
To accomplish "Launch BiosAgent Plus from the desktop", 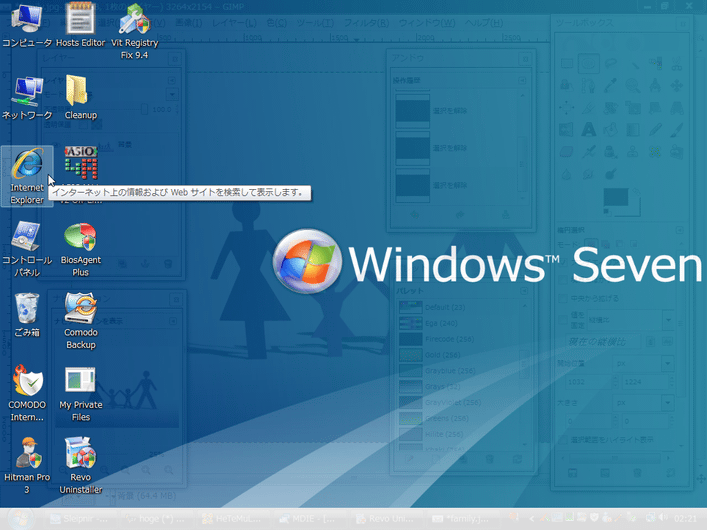I will point(81,249).
